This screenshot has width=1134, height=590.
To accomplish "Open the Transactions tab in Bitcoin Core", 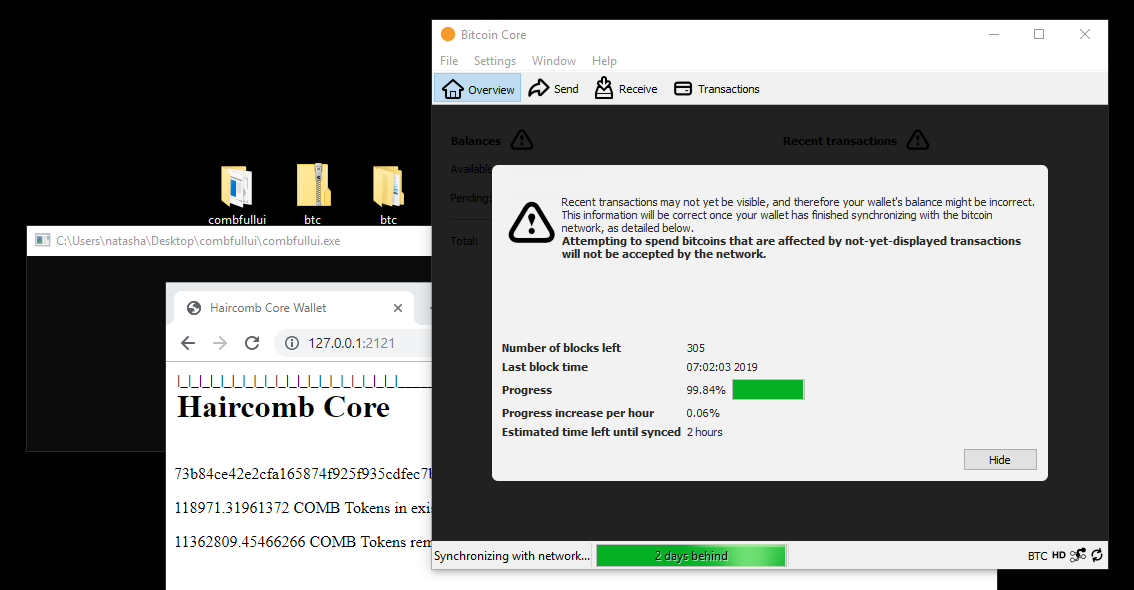I will 717,88.
